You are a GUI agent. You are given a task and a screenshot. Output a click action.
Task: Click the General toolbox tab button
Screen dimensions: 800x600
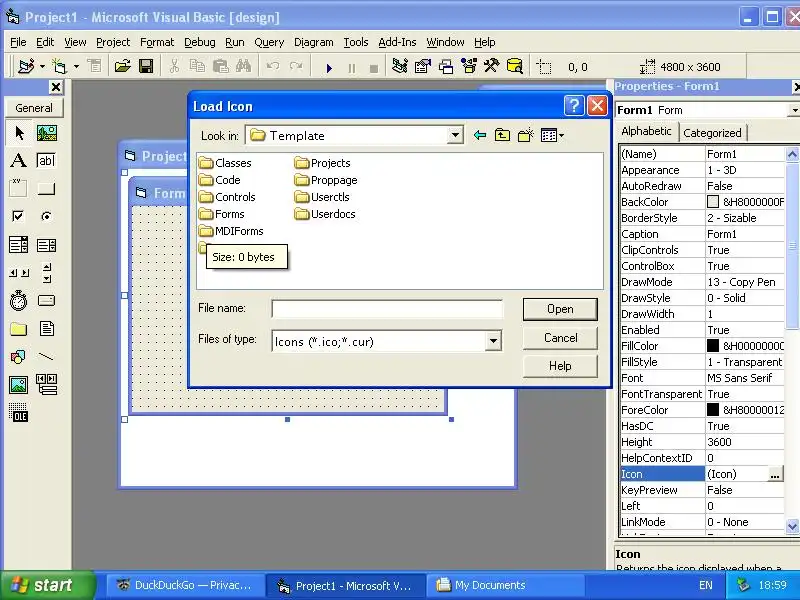34,108
